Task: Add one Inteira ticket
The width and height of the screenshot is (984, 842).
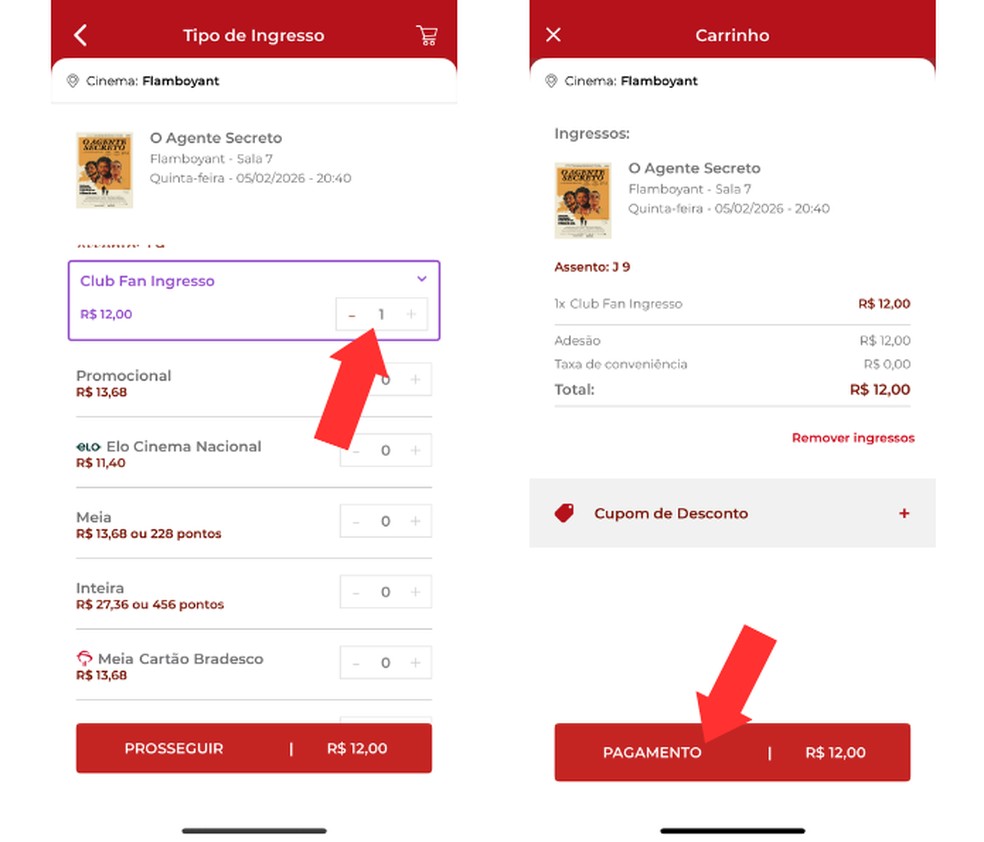Action: pos(415,592)
